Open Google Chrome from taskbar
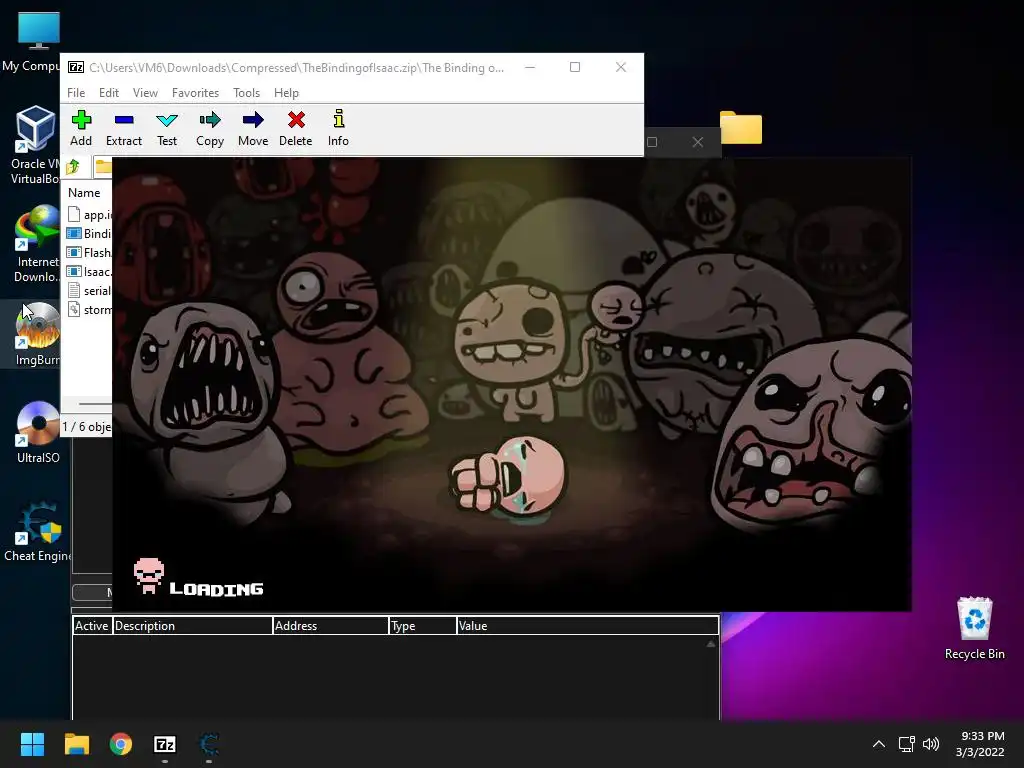The width and height of the screenshot is (1024, 768). coord(121,744)
